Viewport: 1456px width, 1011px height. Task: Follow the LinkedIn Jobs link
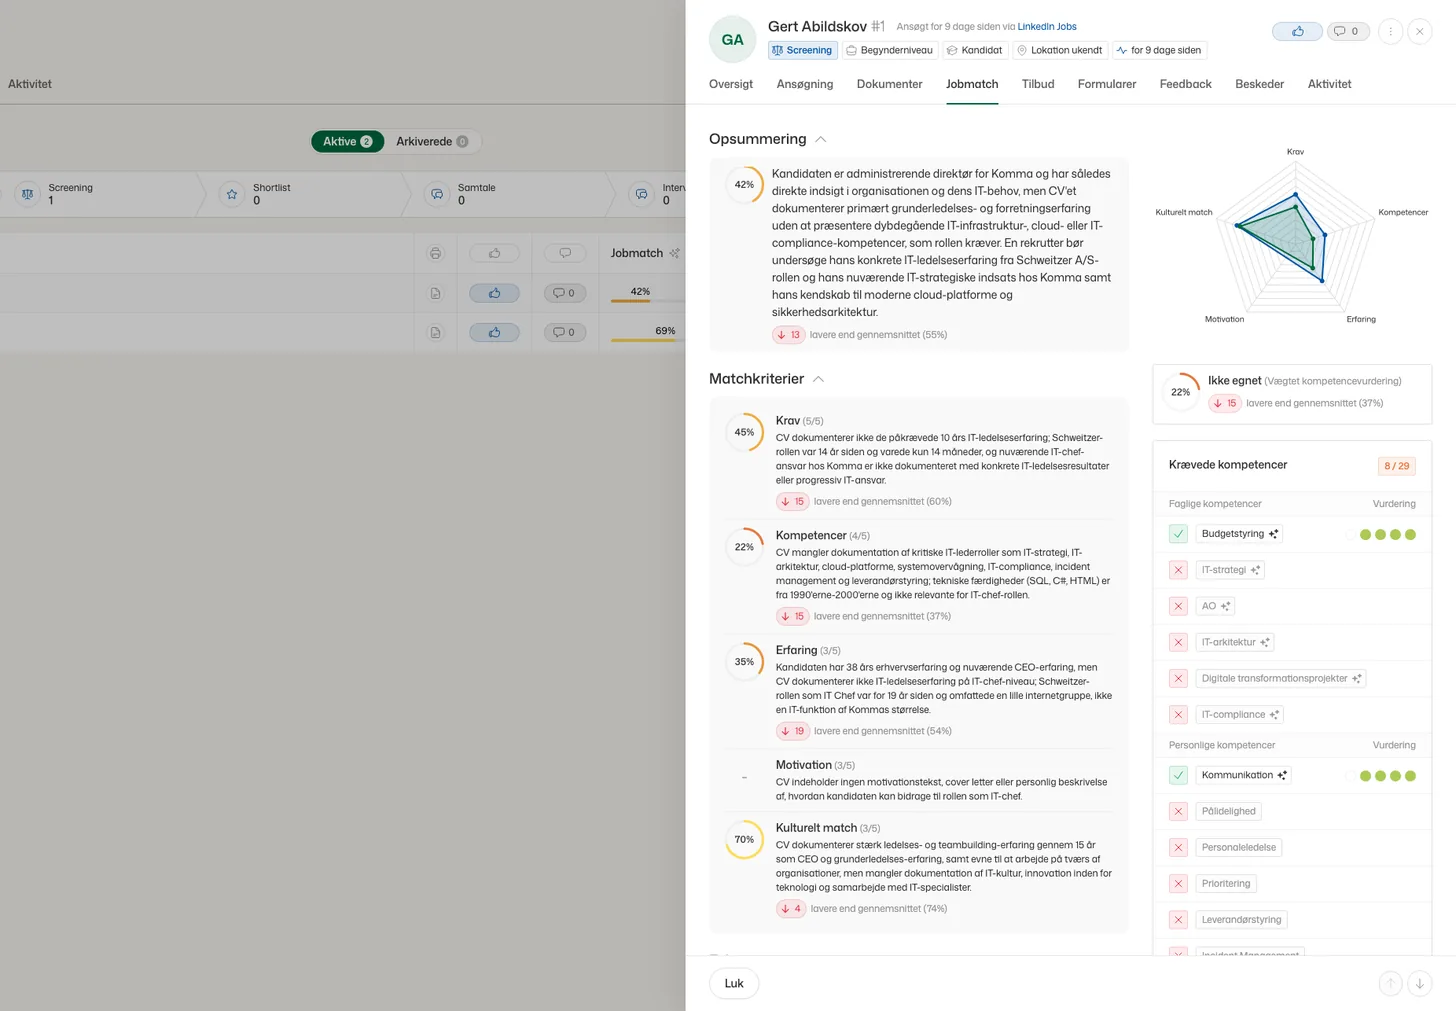click(x=1047, y=27)
